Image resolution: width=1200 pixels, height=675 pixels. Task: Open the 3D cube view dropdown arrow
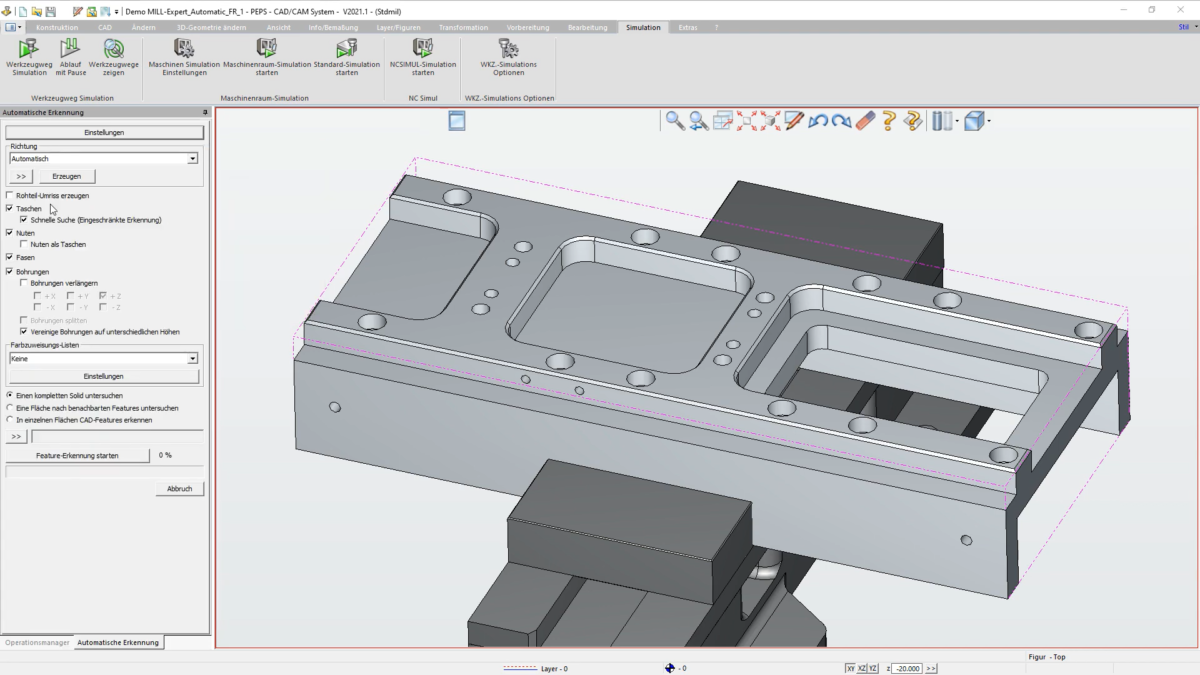pos(988,121)
